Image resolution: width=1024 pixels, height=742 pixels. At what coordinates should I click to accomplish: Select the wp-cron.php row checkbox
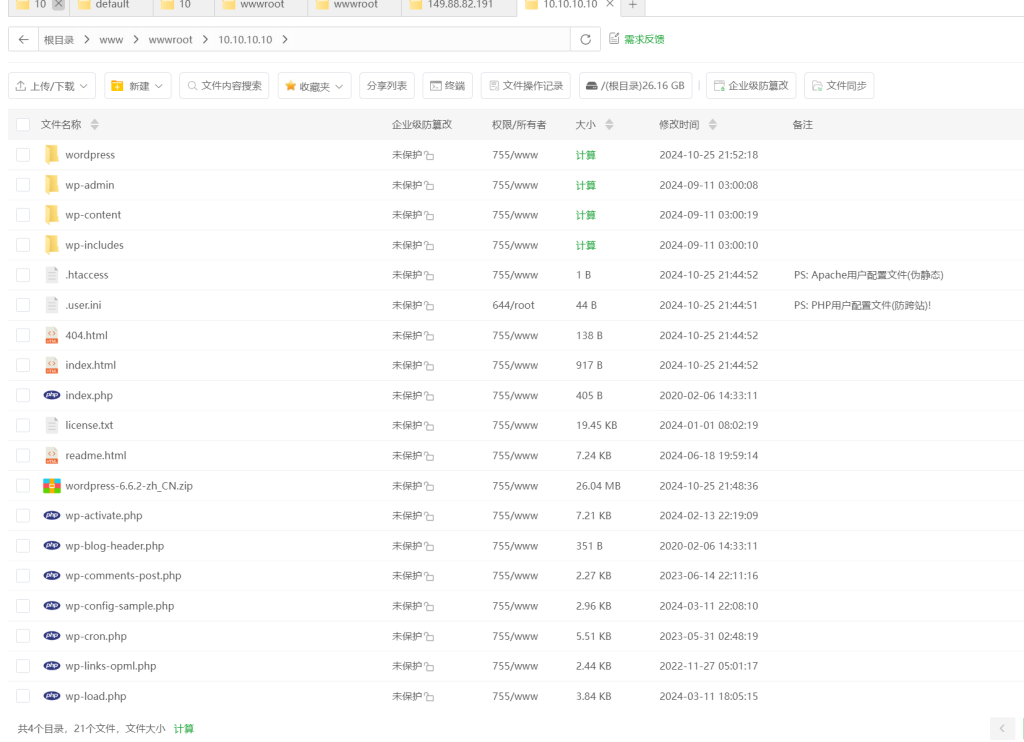click(x=23, y=636)
